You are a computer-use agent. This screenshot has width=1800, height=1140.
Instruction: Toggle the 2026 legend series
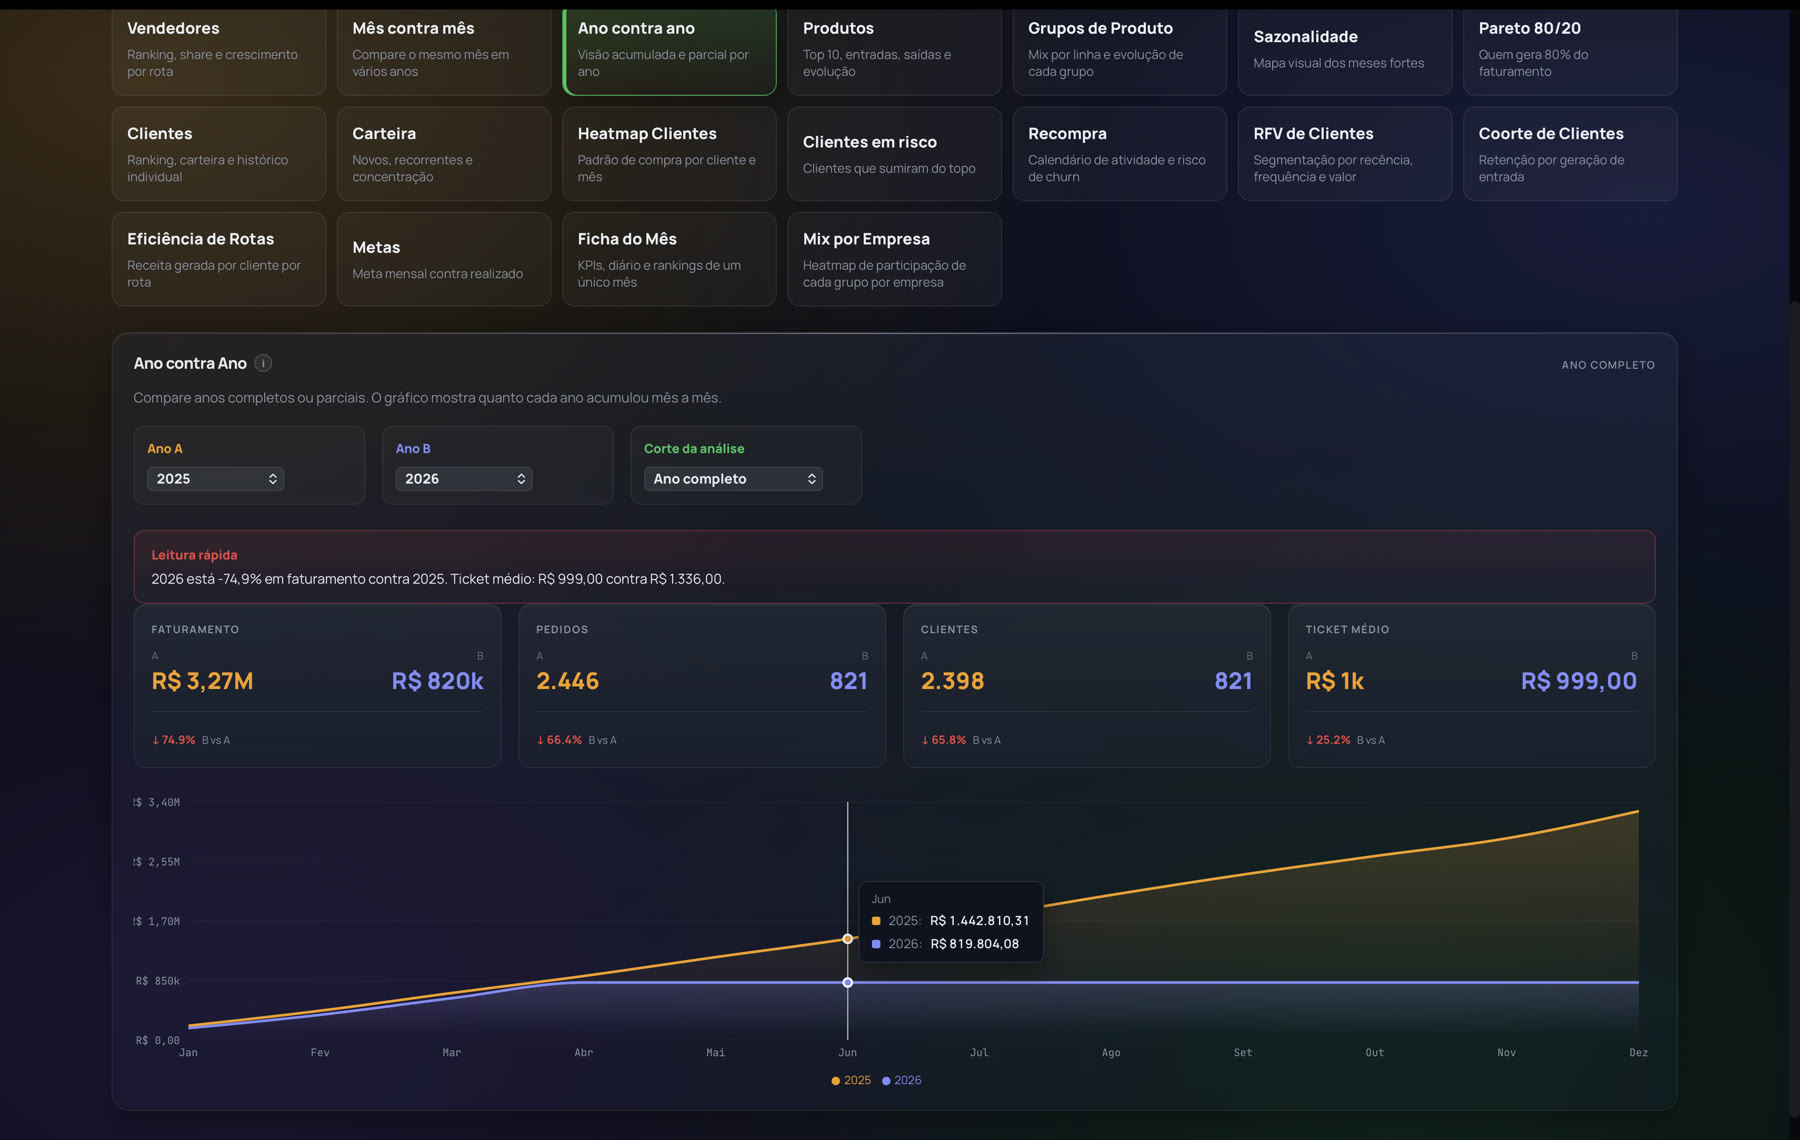[901, 1080]
